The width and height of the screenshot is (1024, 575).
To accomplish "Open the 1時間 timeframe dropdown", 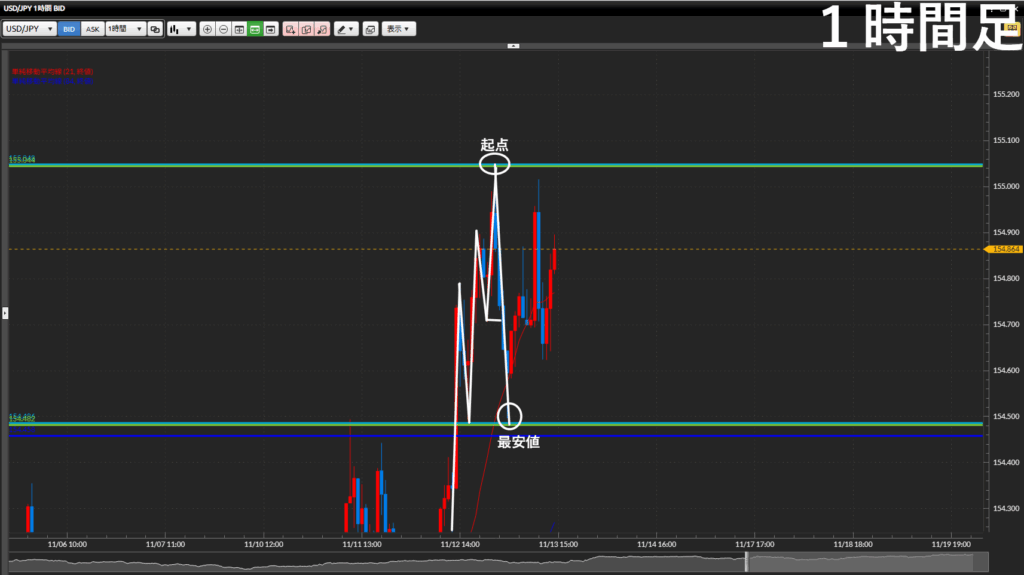I will 125,29.
